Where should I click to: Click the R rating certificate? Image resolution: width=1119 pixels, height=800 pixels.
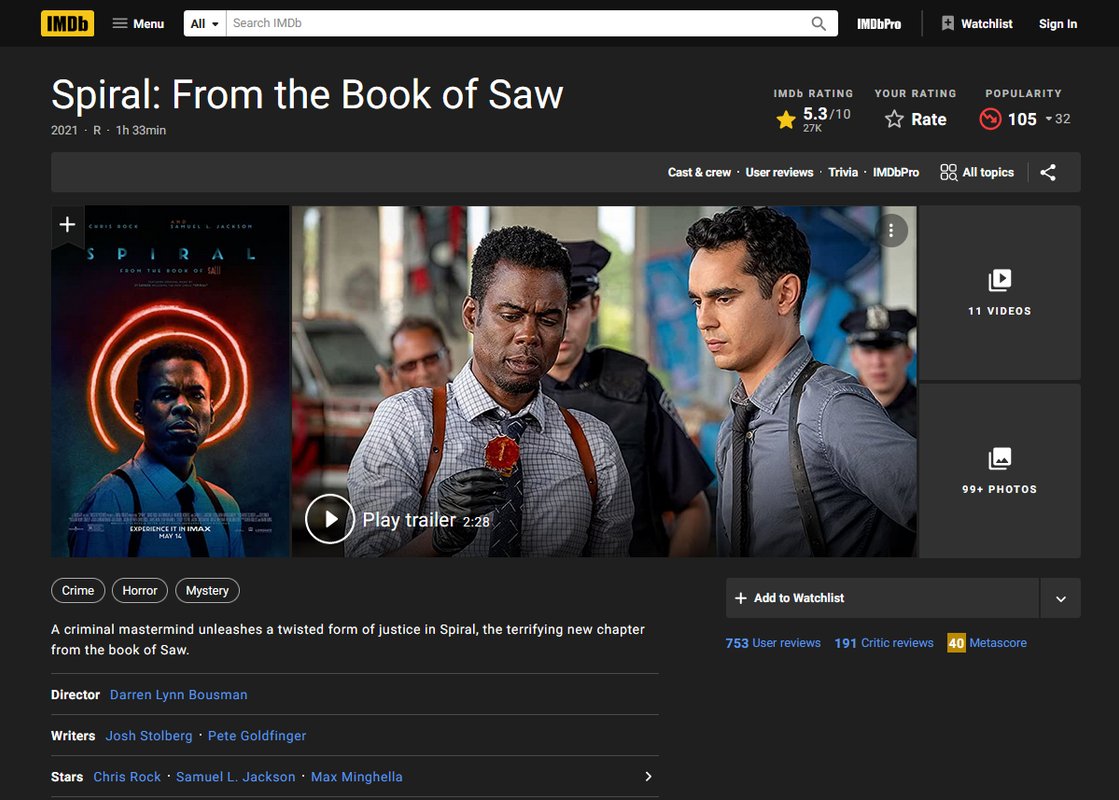[x=97, y=130]
